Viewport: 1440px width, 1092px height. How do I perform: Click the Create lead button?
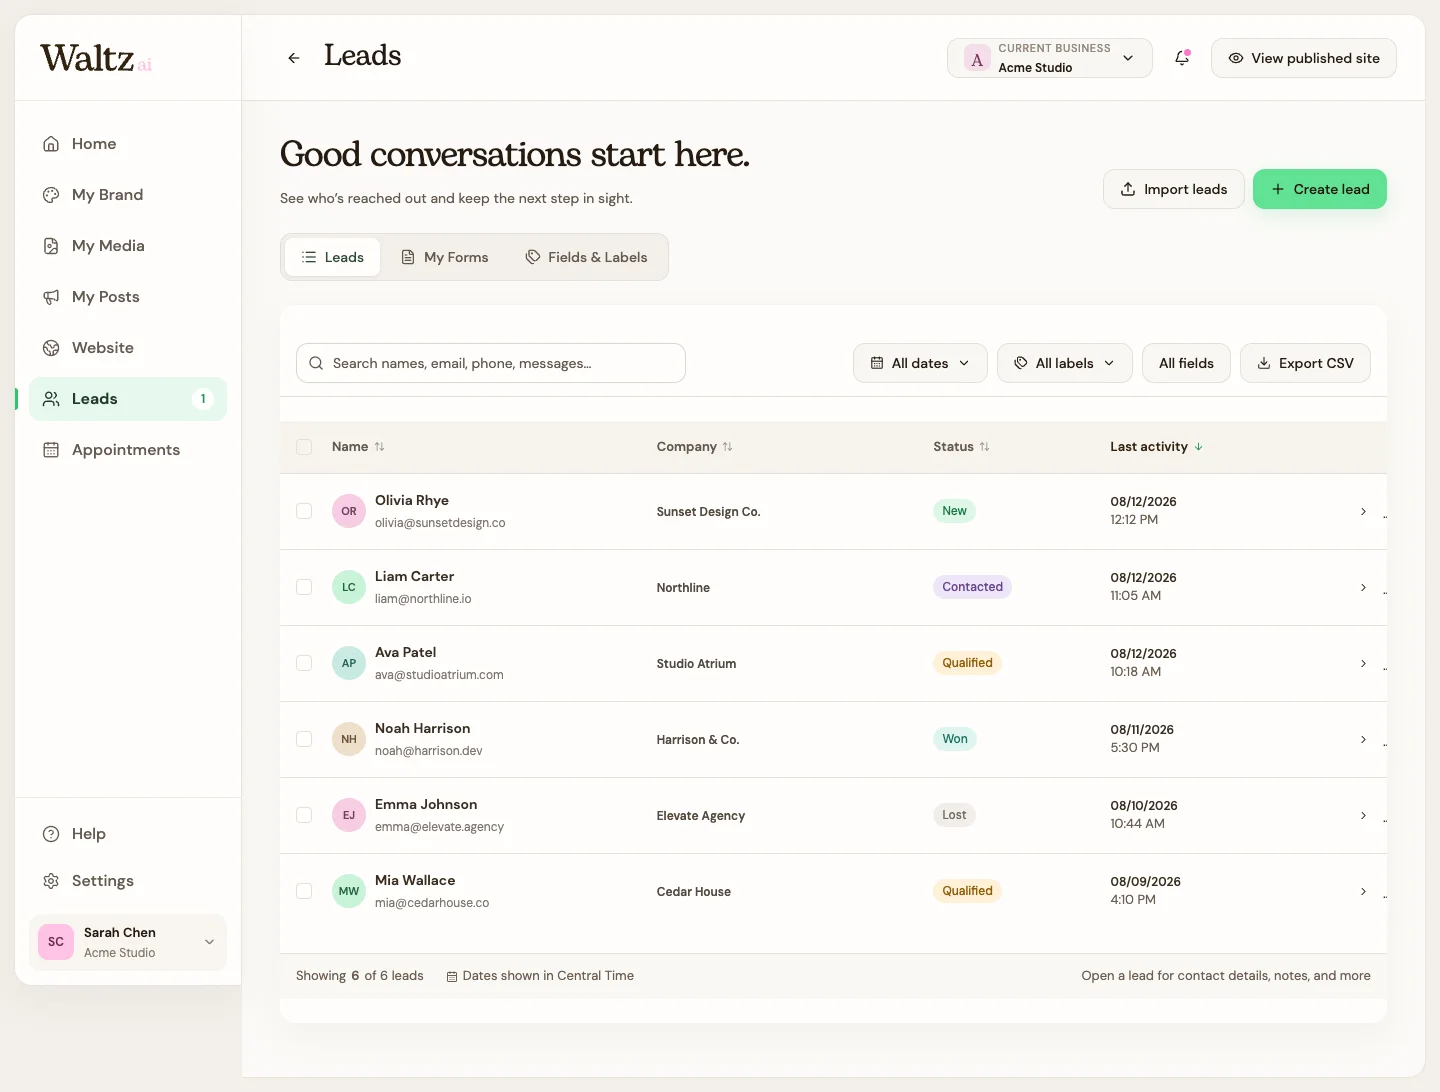point(1320,189)
